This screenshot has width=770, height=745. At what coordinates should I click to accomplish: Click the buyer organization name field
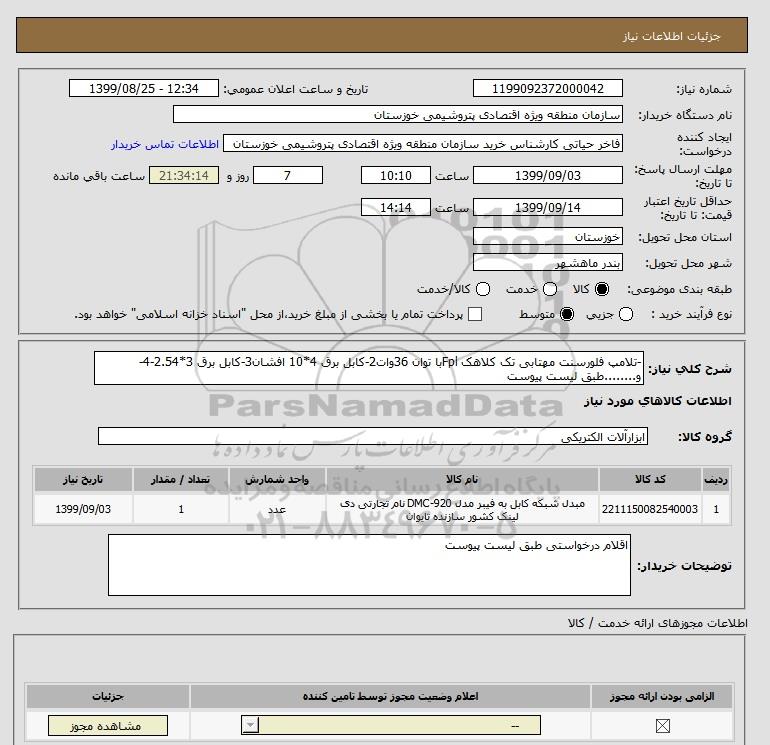398,114
